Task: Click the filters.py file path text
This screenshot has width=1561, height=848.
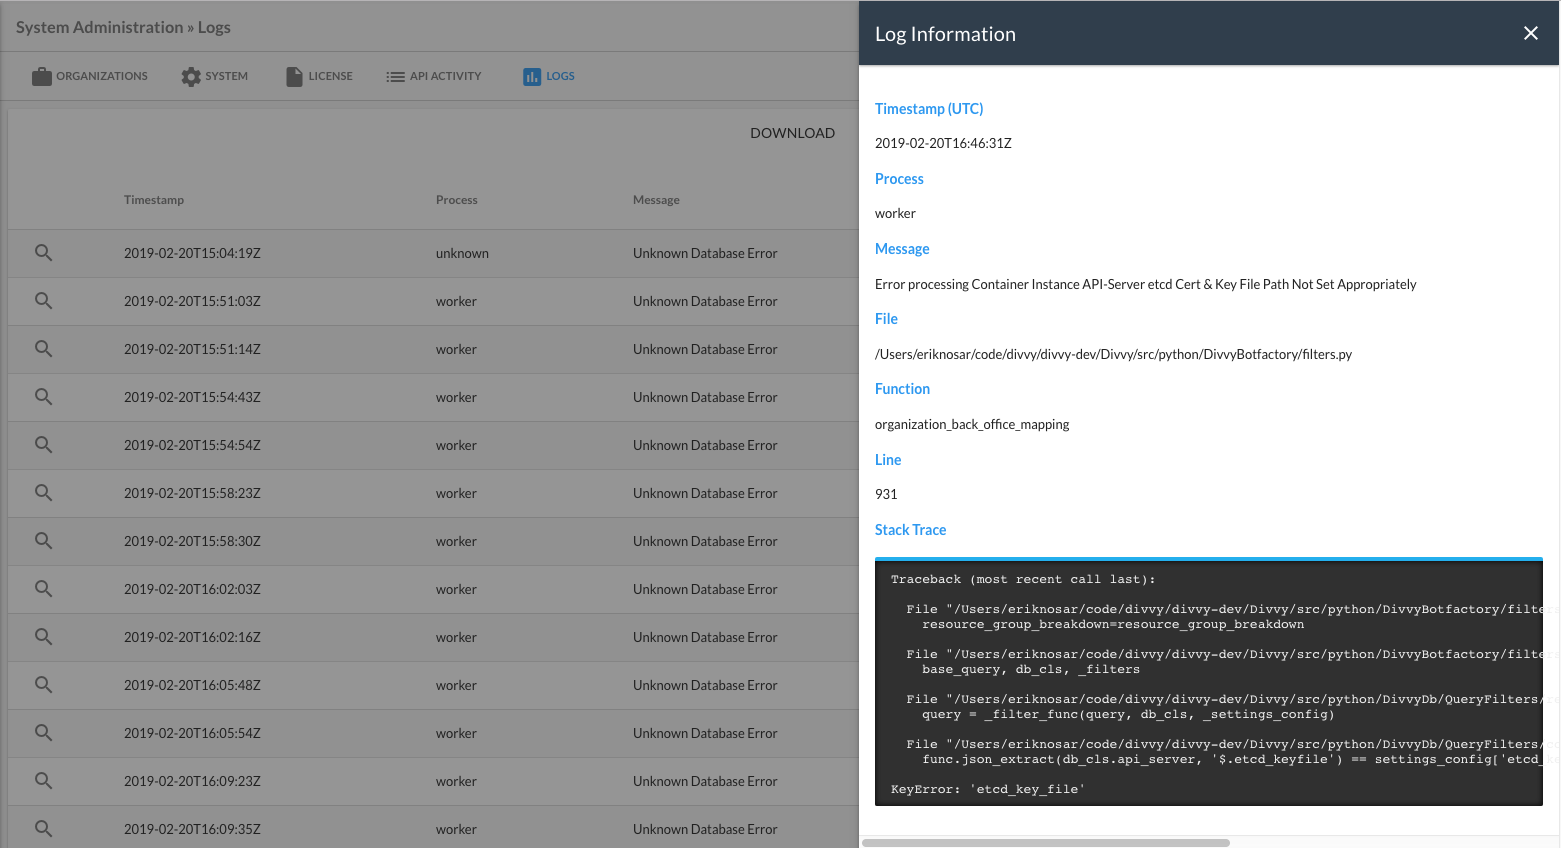Action: click(x=1113, y=354)
